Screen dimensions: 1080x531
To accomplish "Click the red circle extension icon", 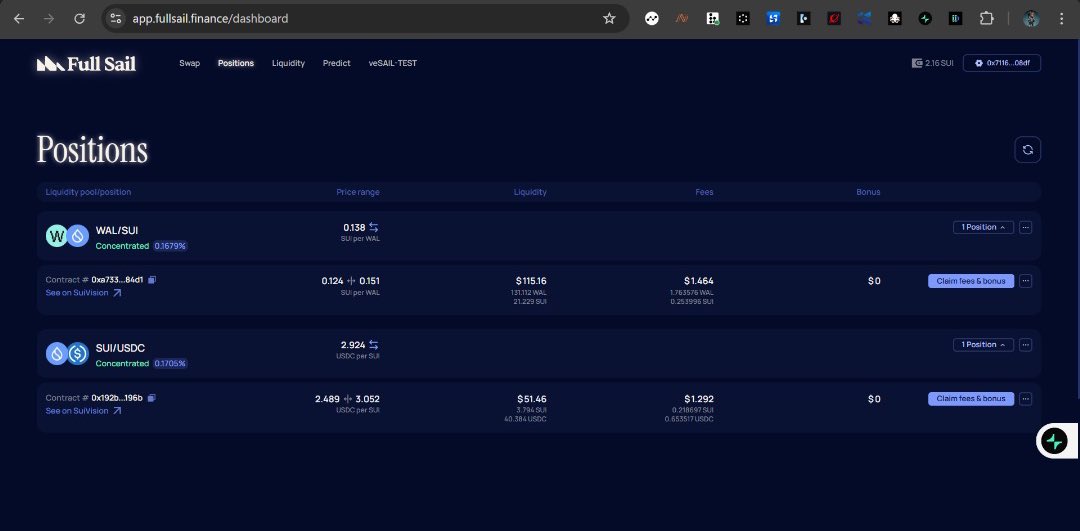I will pos(834,19).
